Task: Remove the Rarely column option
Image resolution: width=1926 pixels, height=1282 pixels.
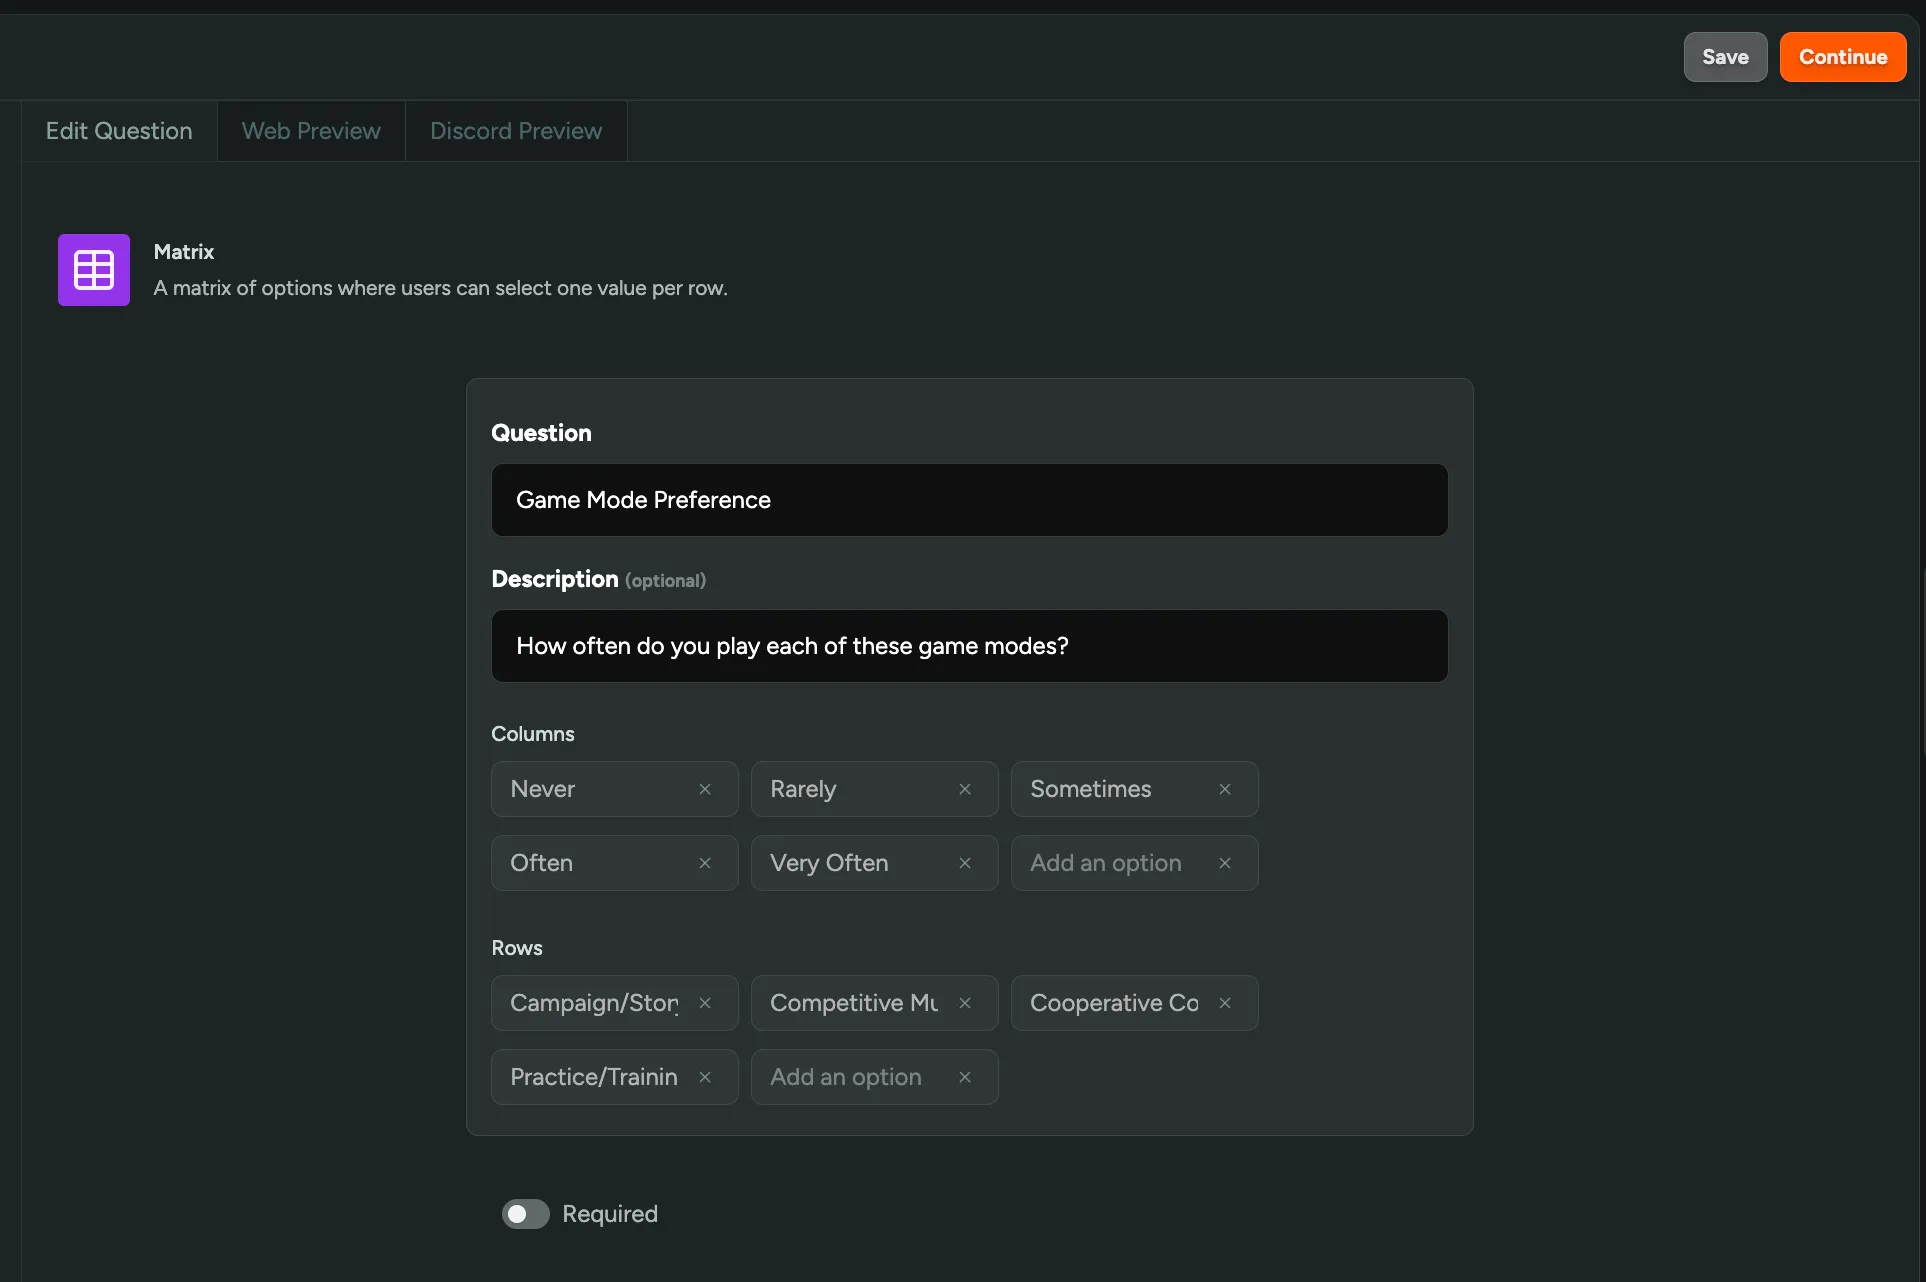Action: [x=965, y=789]
